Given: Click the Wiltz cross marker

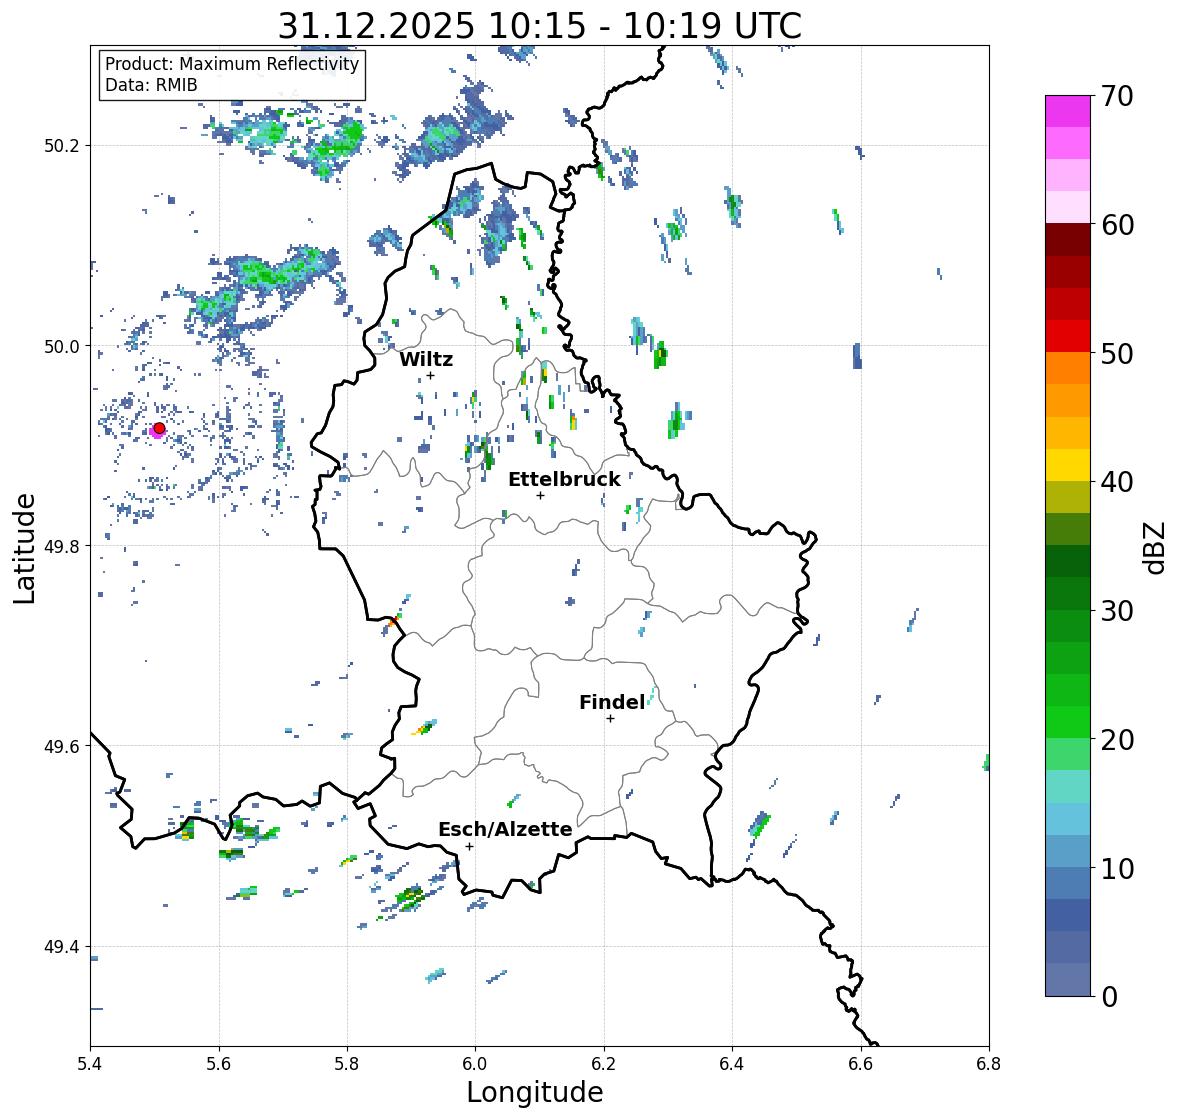Looking at the screenshot, I should click(x=430, y=375).
